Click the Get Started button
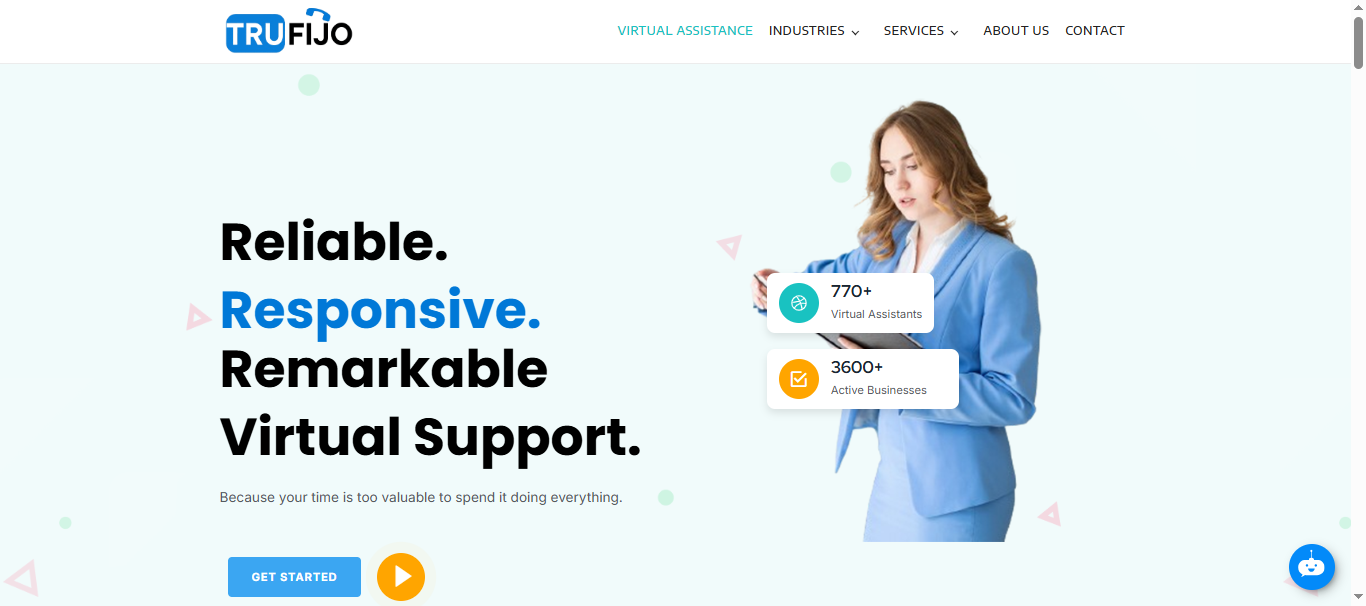Image resolution: width=1366 pixels, height=606 pixels. (294, 577)
